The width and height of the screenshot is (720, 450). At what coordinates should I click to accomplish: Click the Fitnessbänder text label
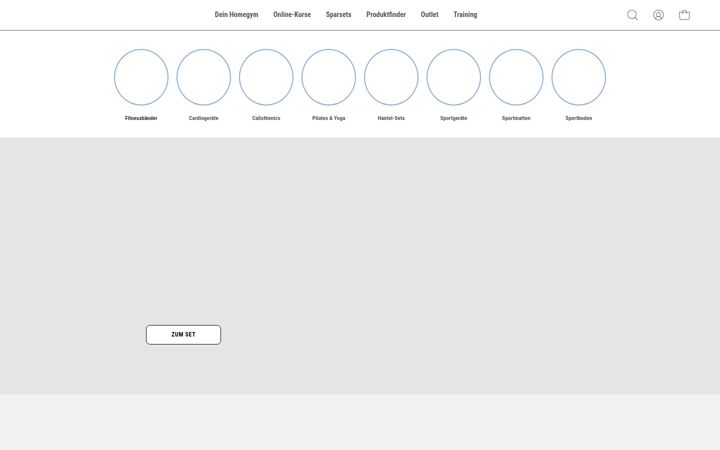[141, 118]
